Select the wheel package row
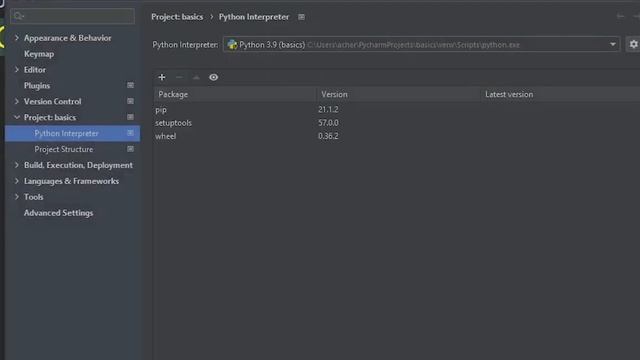 click(397, 136)
